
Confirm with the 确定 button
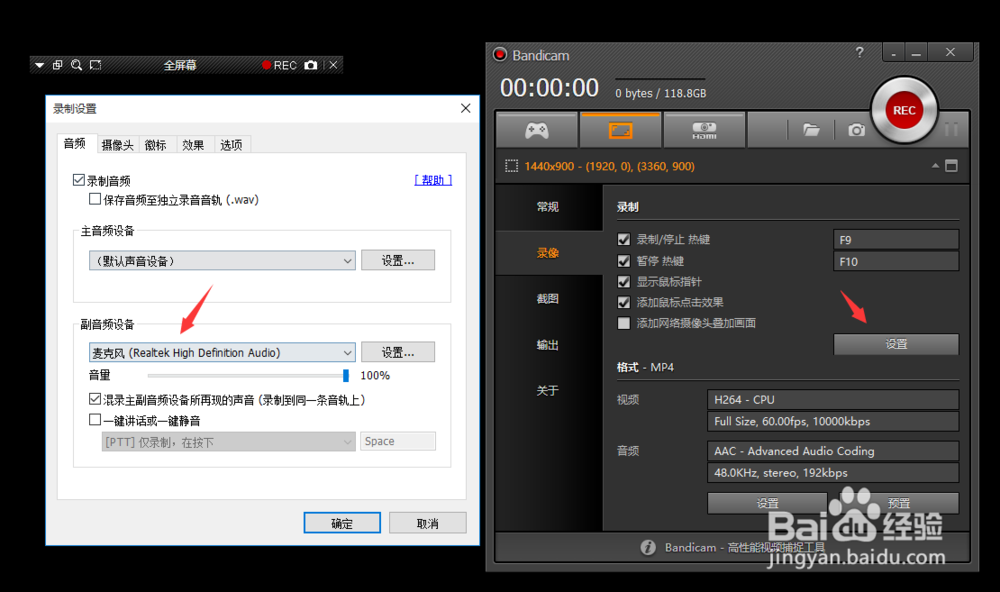(x=342, y=523)
